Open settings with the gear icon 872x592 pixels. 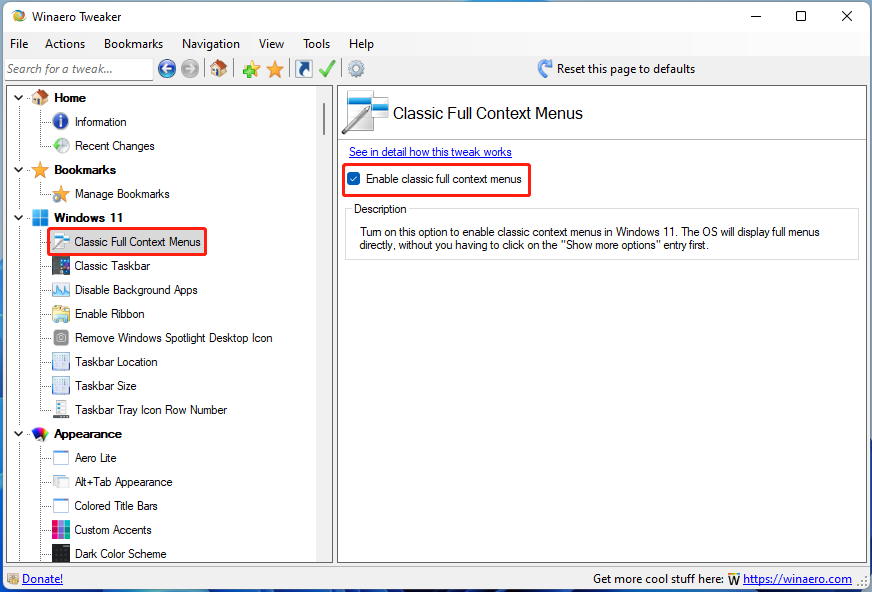(356, 69)
